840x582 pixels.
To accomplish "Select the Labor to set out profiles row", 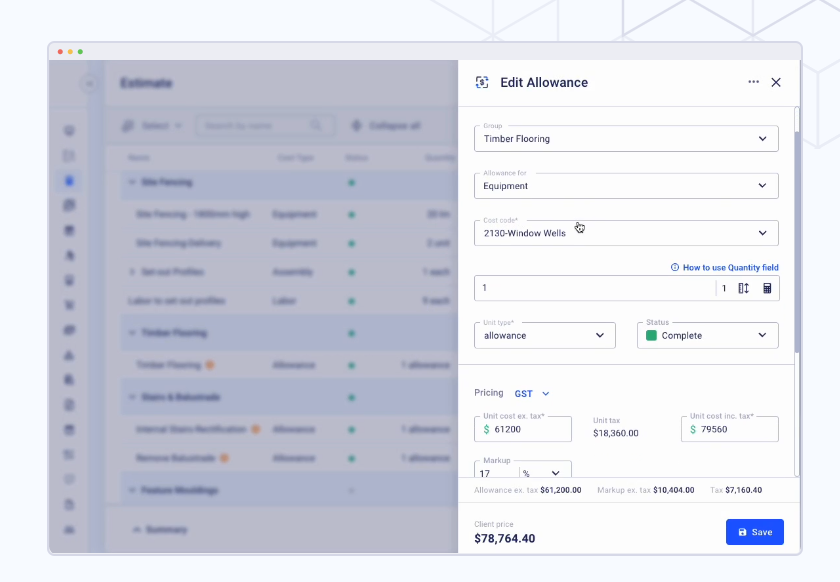I will pyautogui.click(x=289, y=301).
